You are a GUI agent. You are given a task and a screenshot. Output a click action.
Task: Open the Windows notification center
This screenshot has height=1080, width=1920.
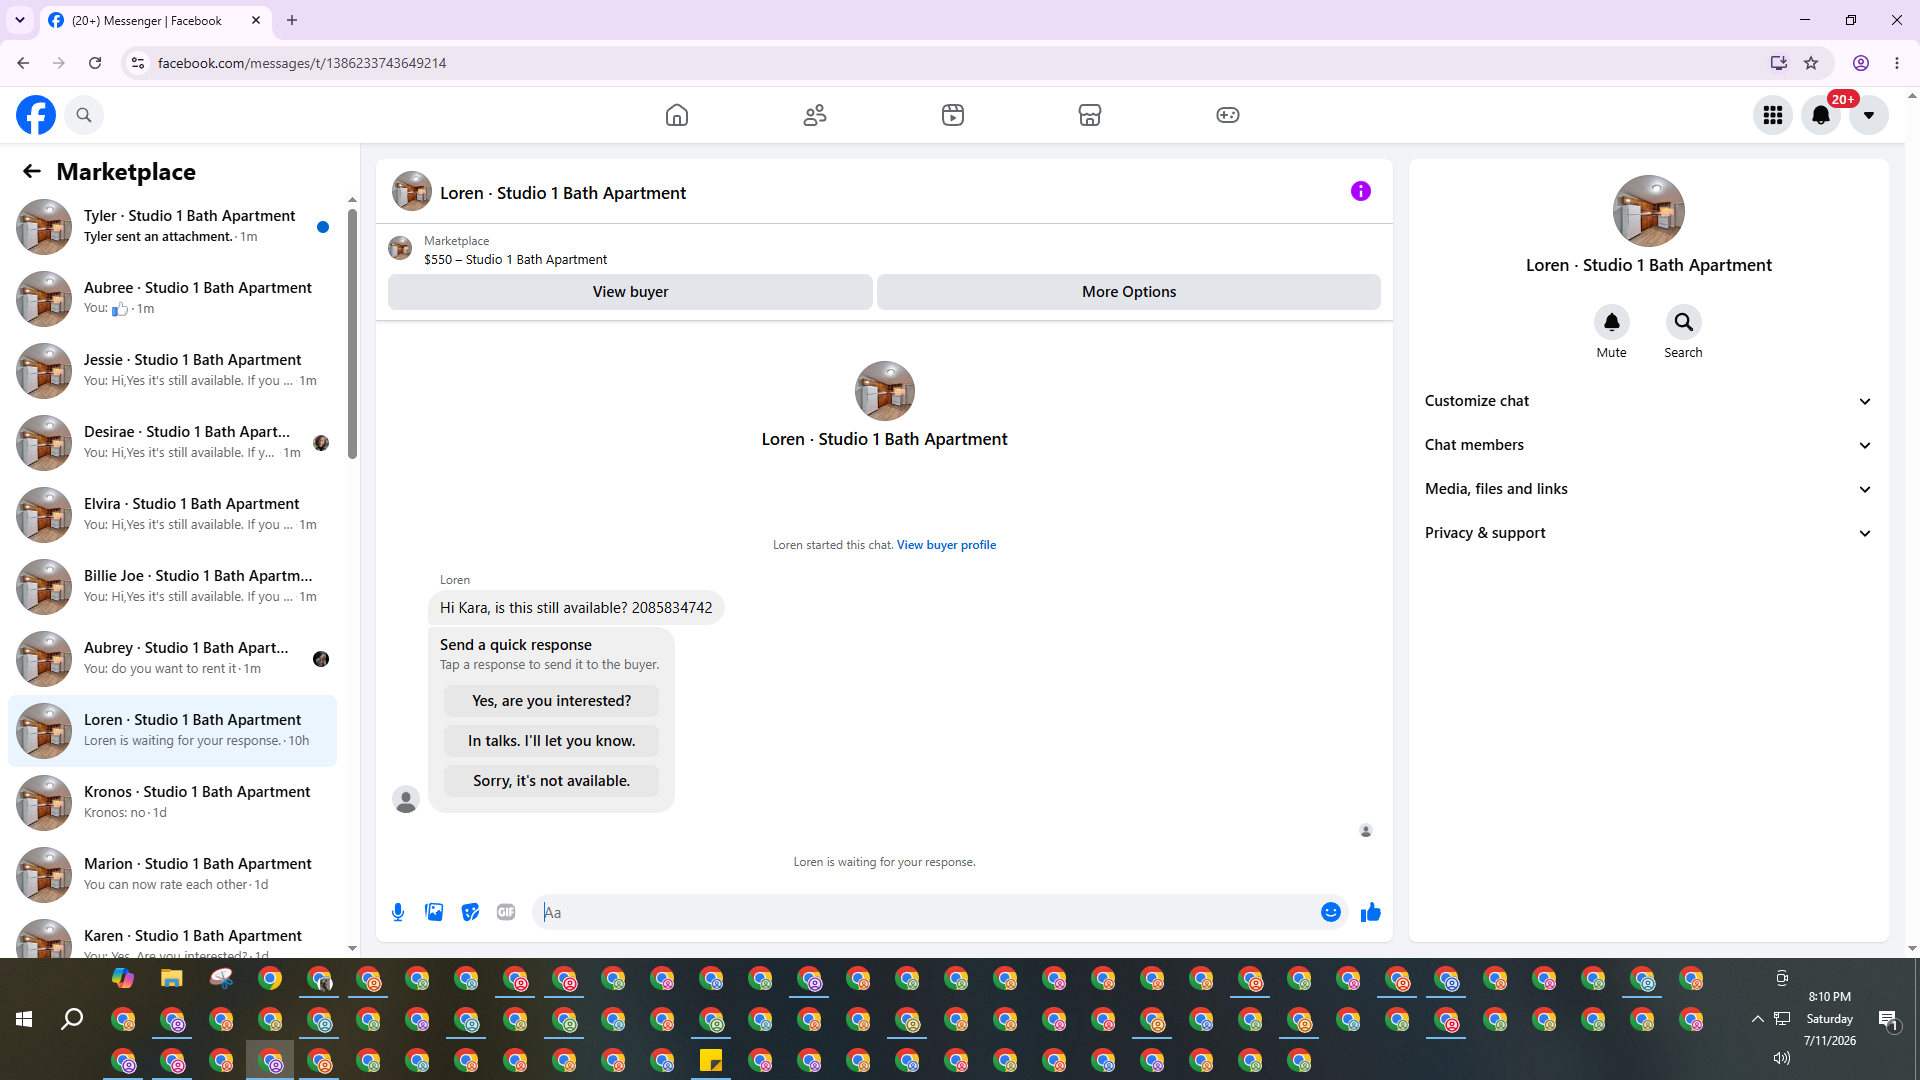tap(1888, 1019)
